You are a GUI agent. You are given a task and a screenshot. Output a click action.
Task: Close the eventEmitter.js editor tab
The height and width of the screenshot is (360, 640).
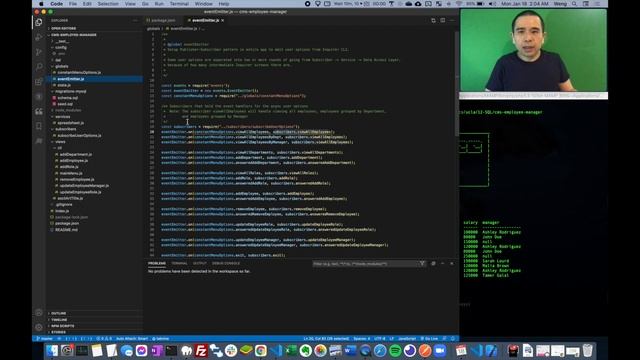click(222, 20)
